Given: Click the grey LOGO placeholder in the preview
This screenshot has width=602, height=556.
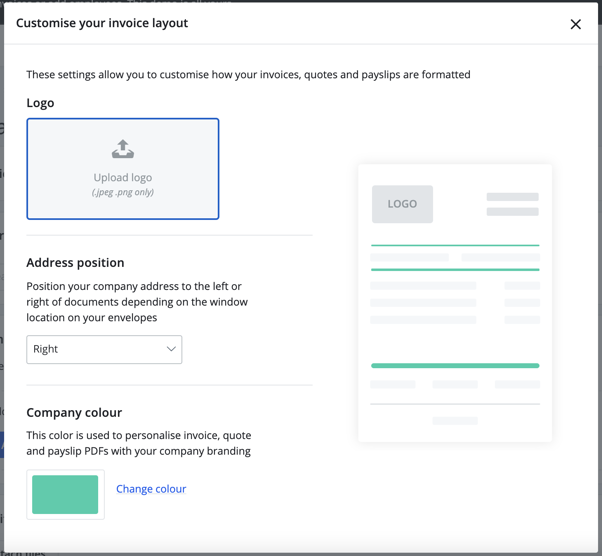Looking at the screenshot, I should pos(402,204).
